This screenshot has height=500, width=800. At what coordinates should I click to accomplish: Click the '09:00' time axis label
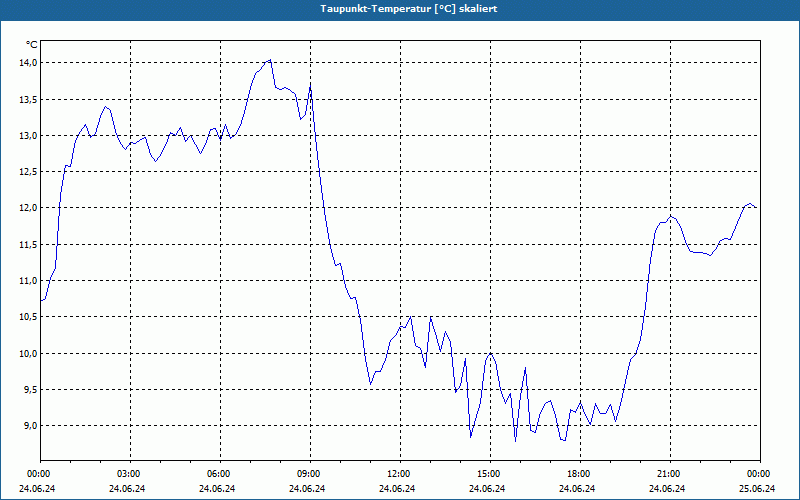(307, 474)
